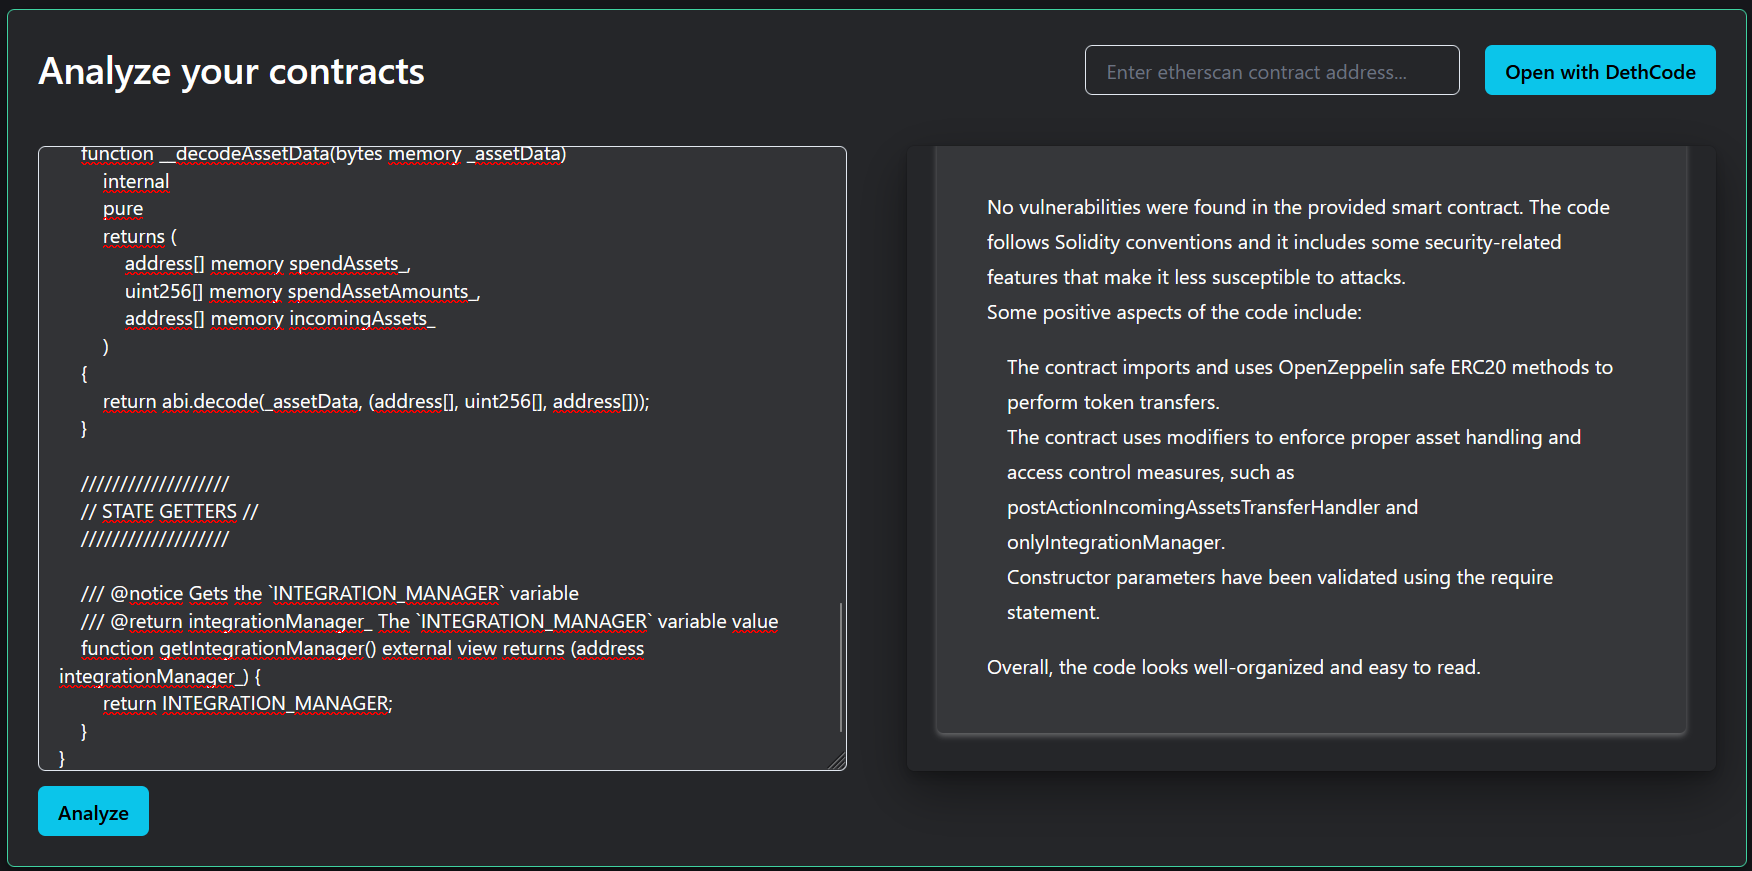Open with DethCode button
Viewport: 1752px width, 871px height.
point(1600,70)
